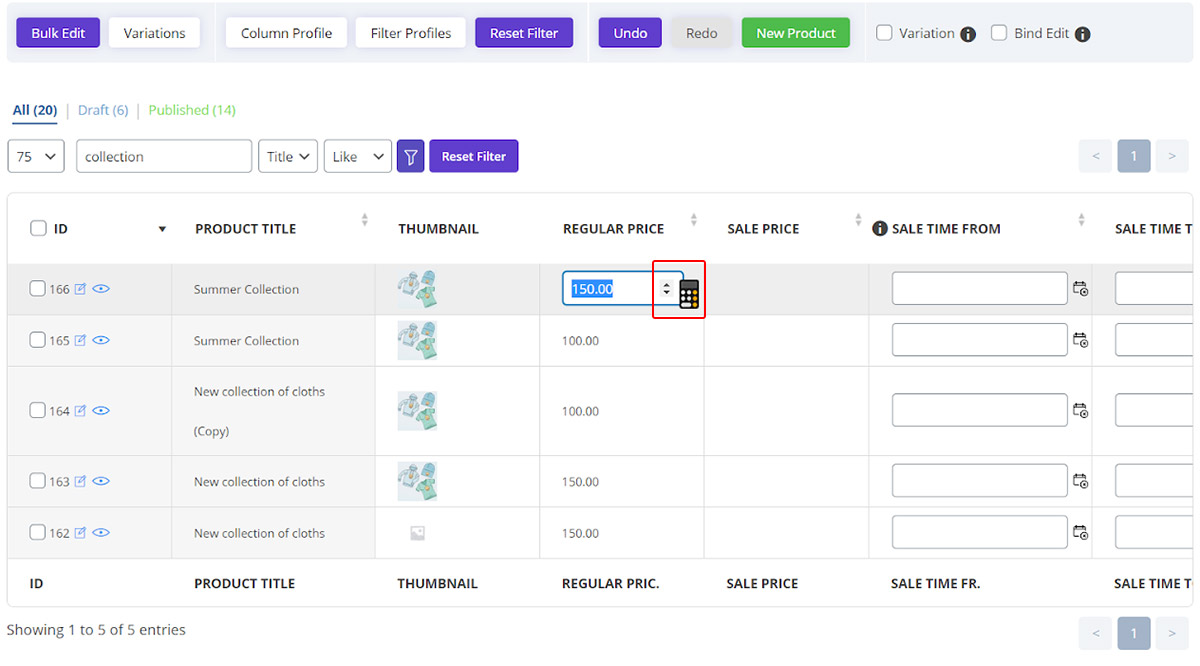Viewport: 1200px width, 666px height.
Task: Open the Like operator dropdown
Action: [358, 156]
